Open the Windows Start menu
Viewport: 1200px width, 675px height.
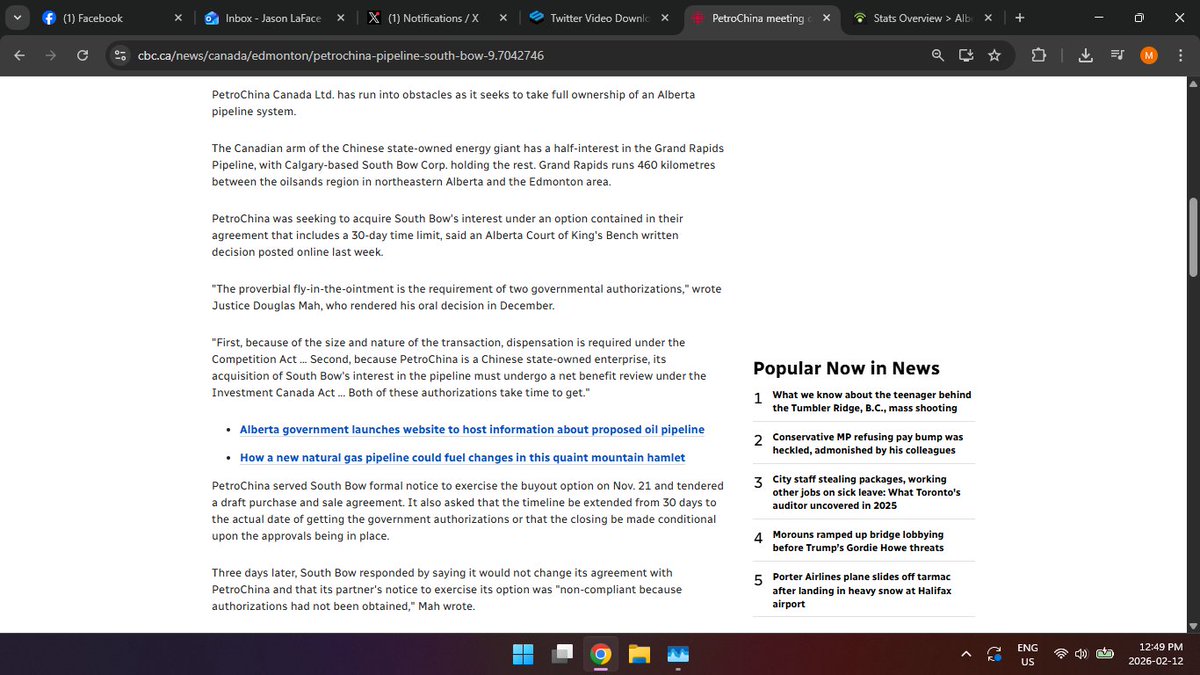[x=523, y=654]
